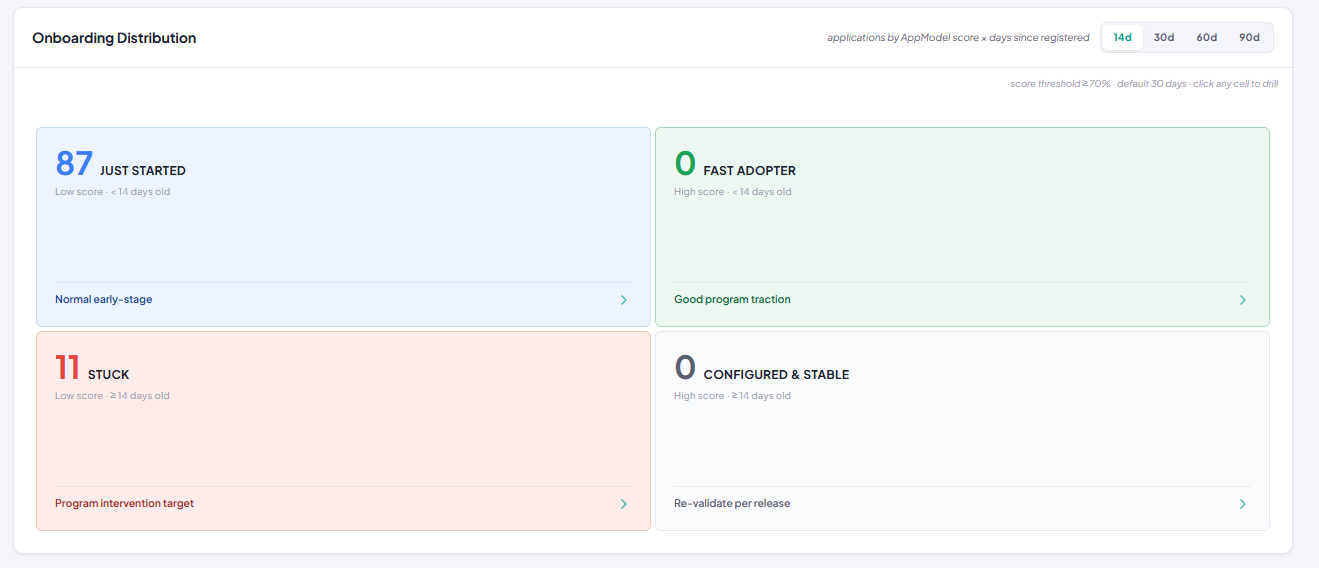Select the red Stuck cell

[343, 431]
